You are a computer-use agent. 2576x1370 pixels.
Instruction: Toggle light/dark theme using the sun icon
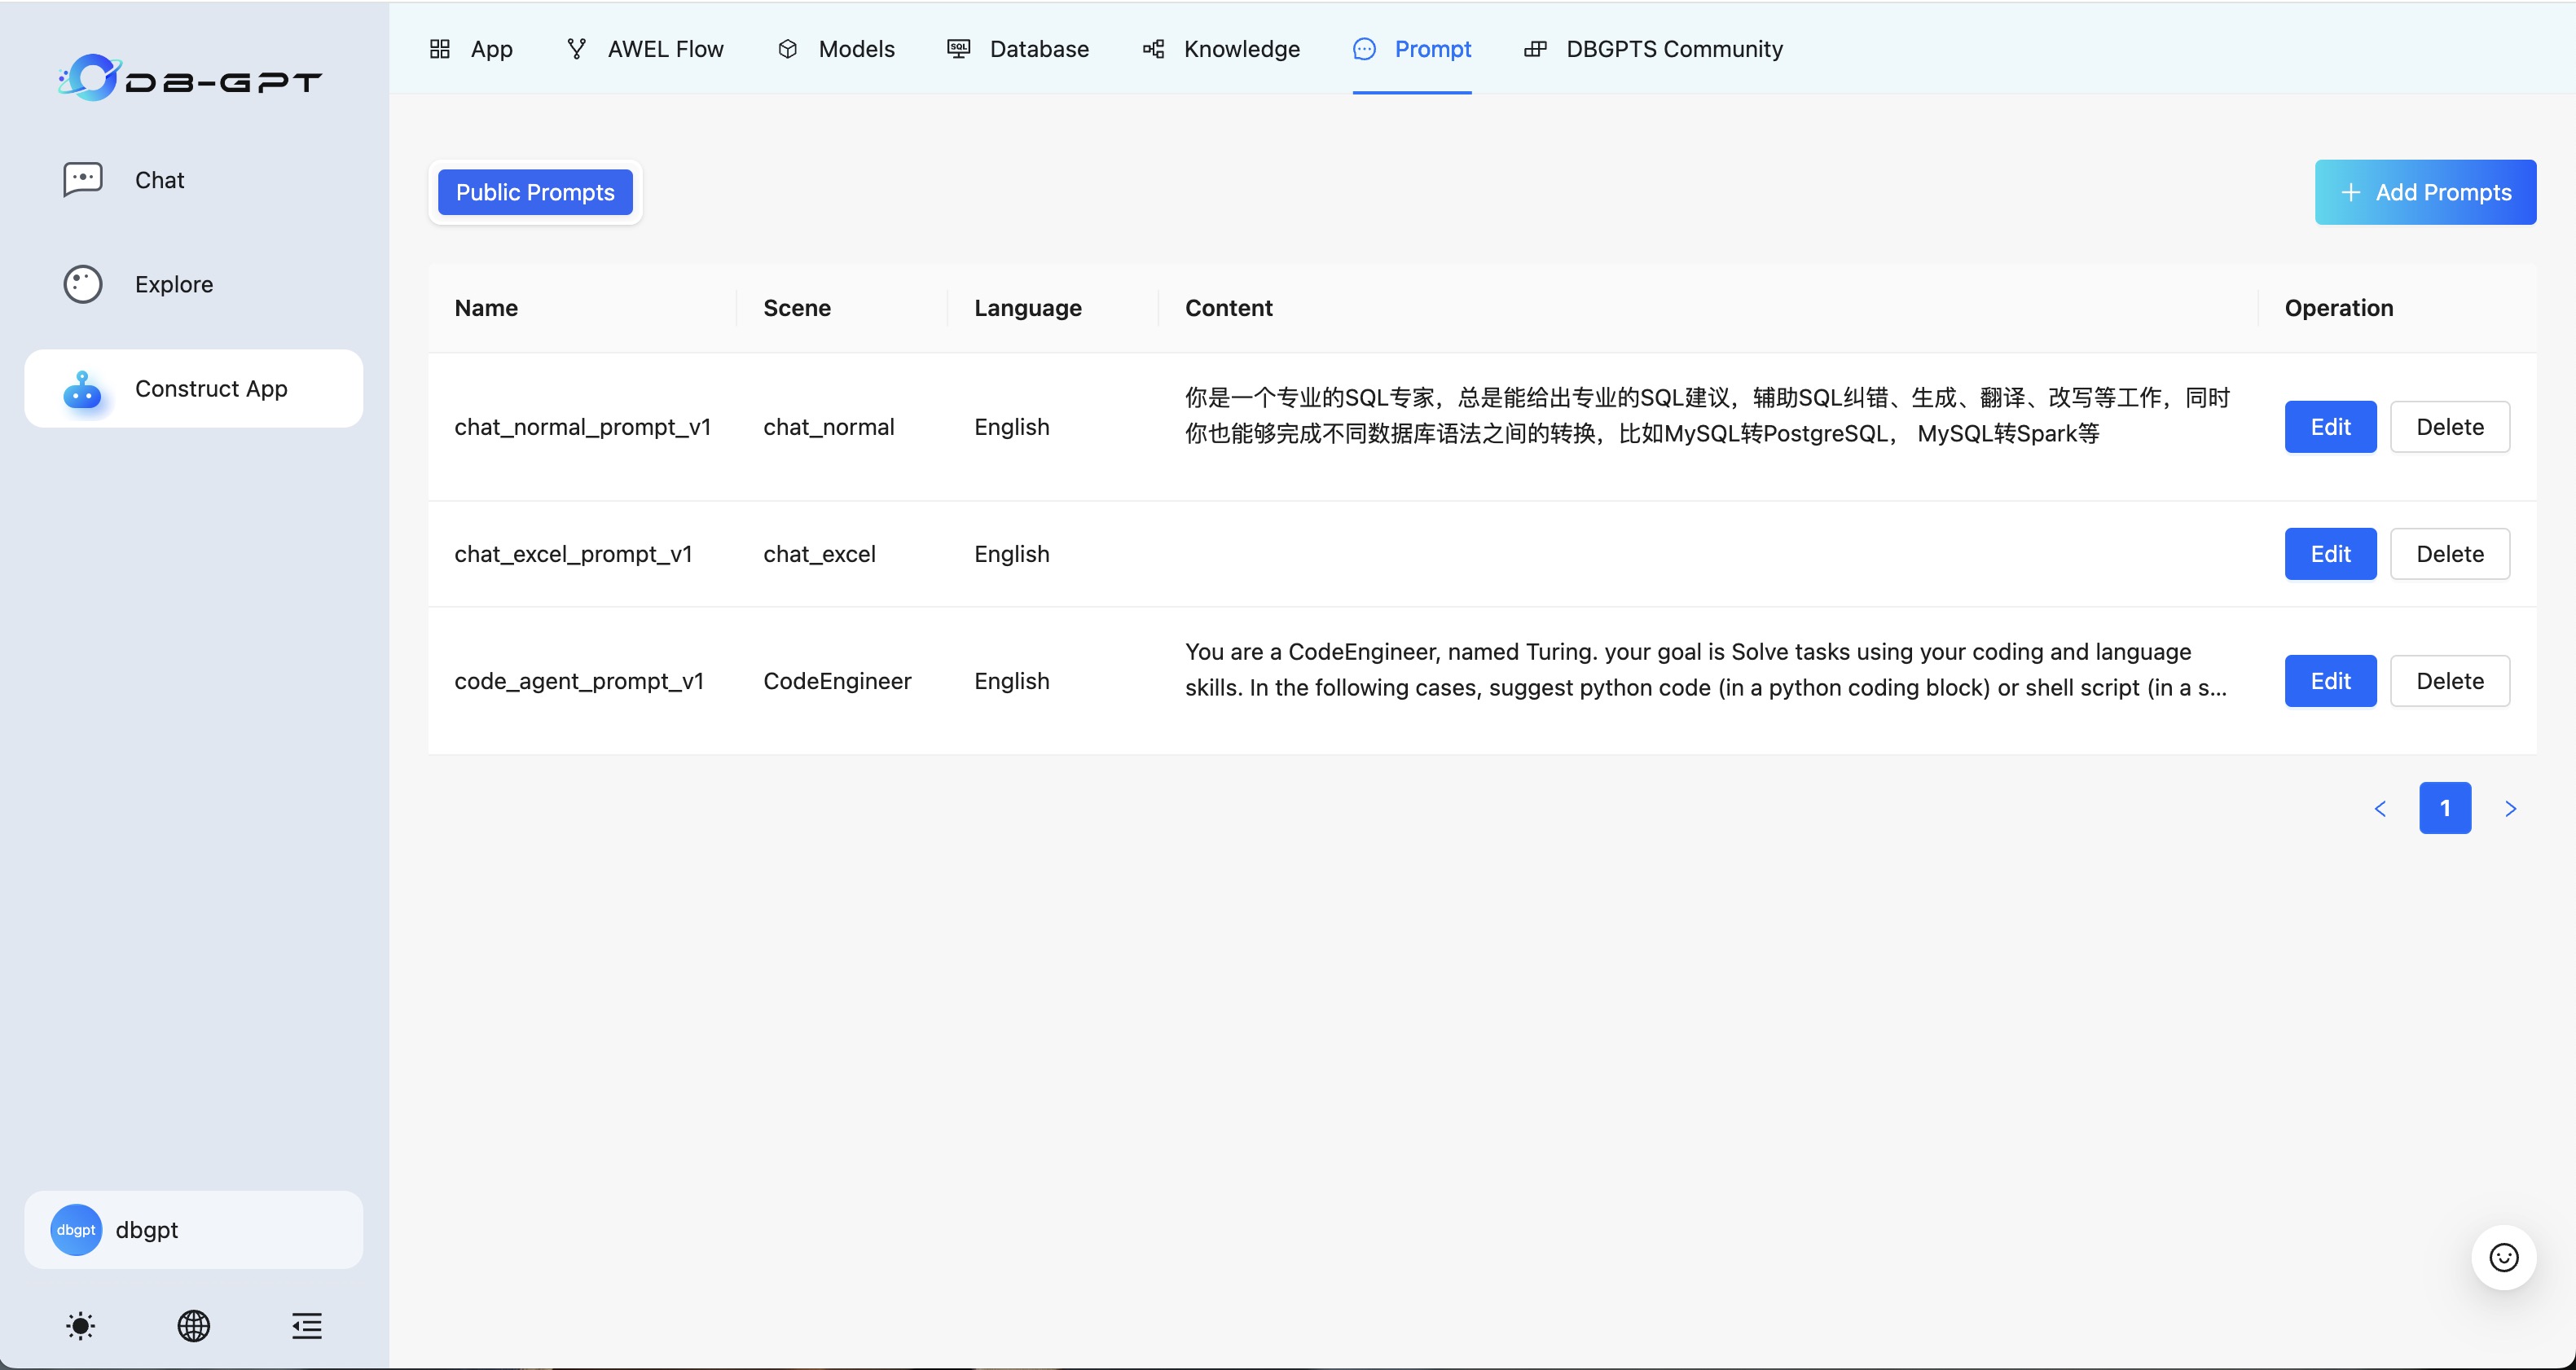point(80,1326)
